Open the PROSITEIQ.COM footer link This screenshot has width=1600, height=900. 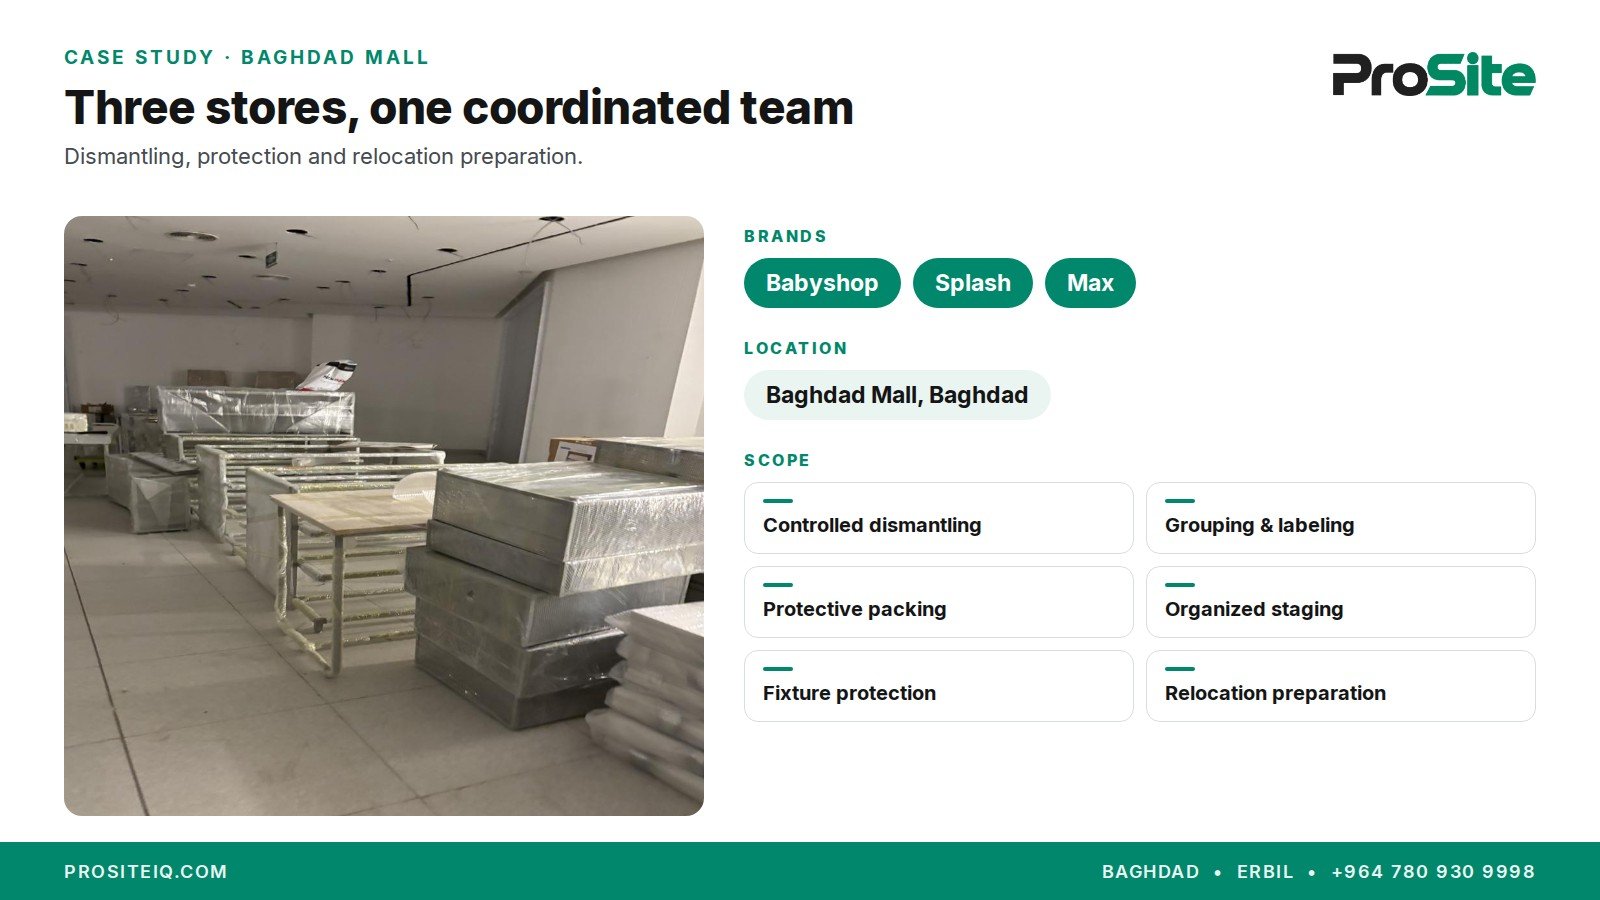(146, 872)
